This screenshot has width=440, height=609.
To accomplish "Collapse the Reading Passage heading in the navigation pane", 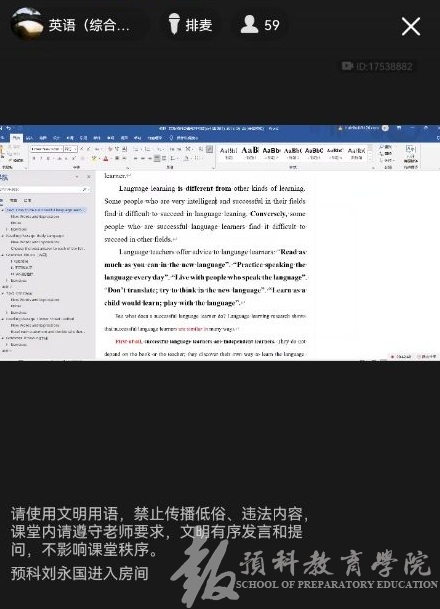I will [3, 236].
